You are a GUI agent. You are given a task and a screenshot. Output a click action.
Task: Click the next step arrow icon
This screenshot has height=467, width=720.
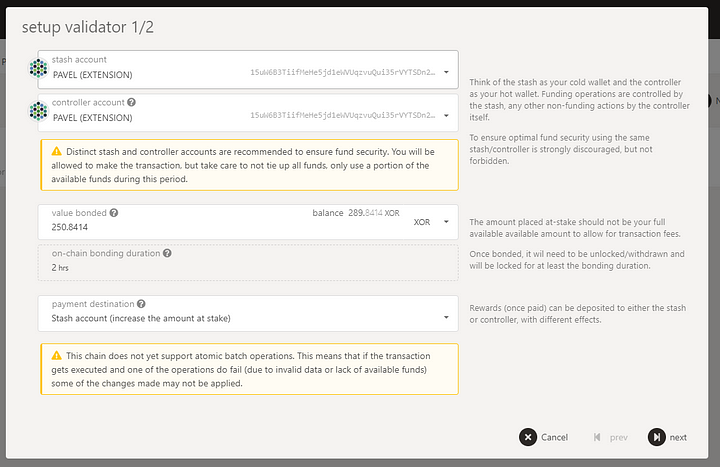(657, 437)
